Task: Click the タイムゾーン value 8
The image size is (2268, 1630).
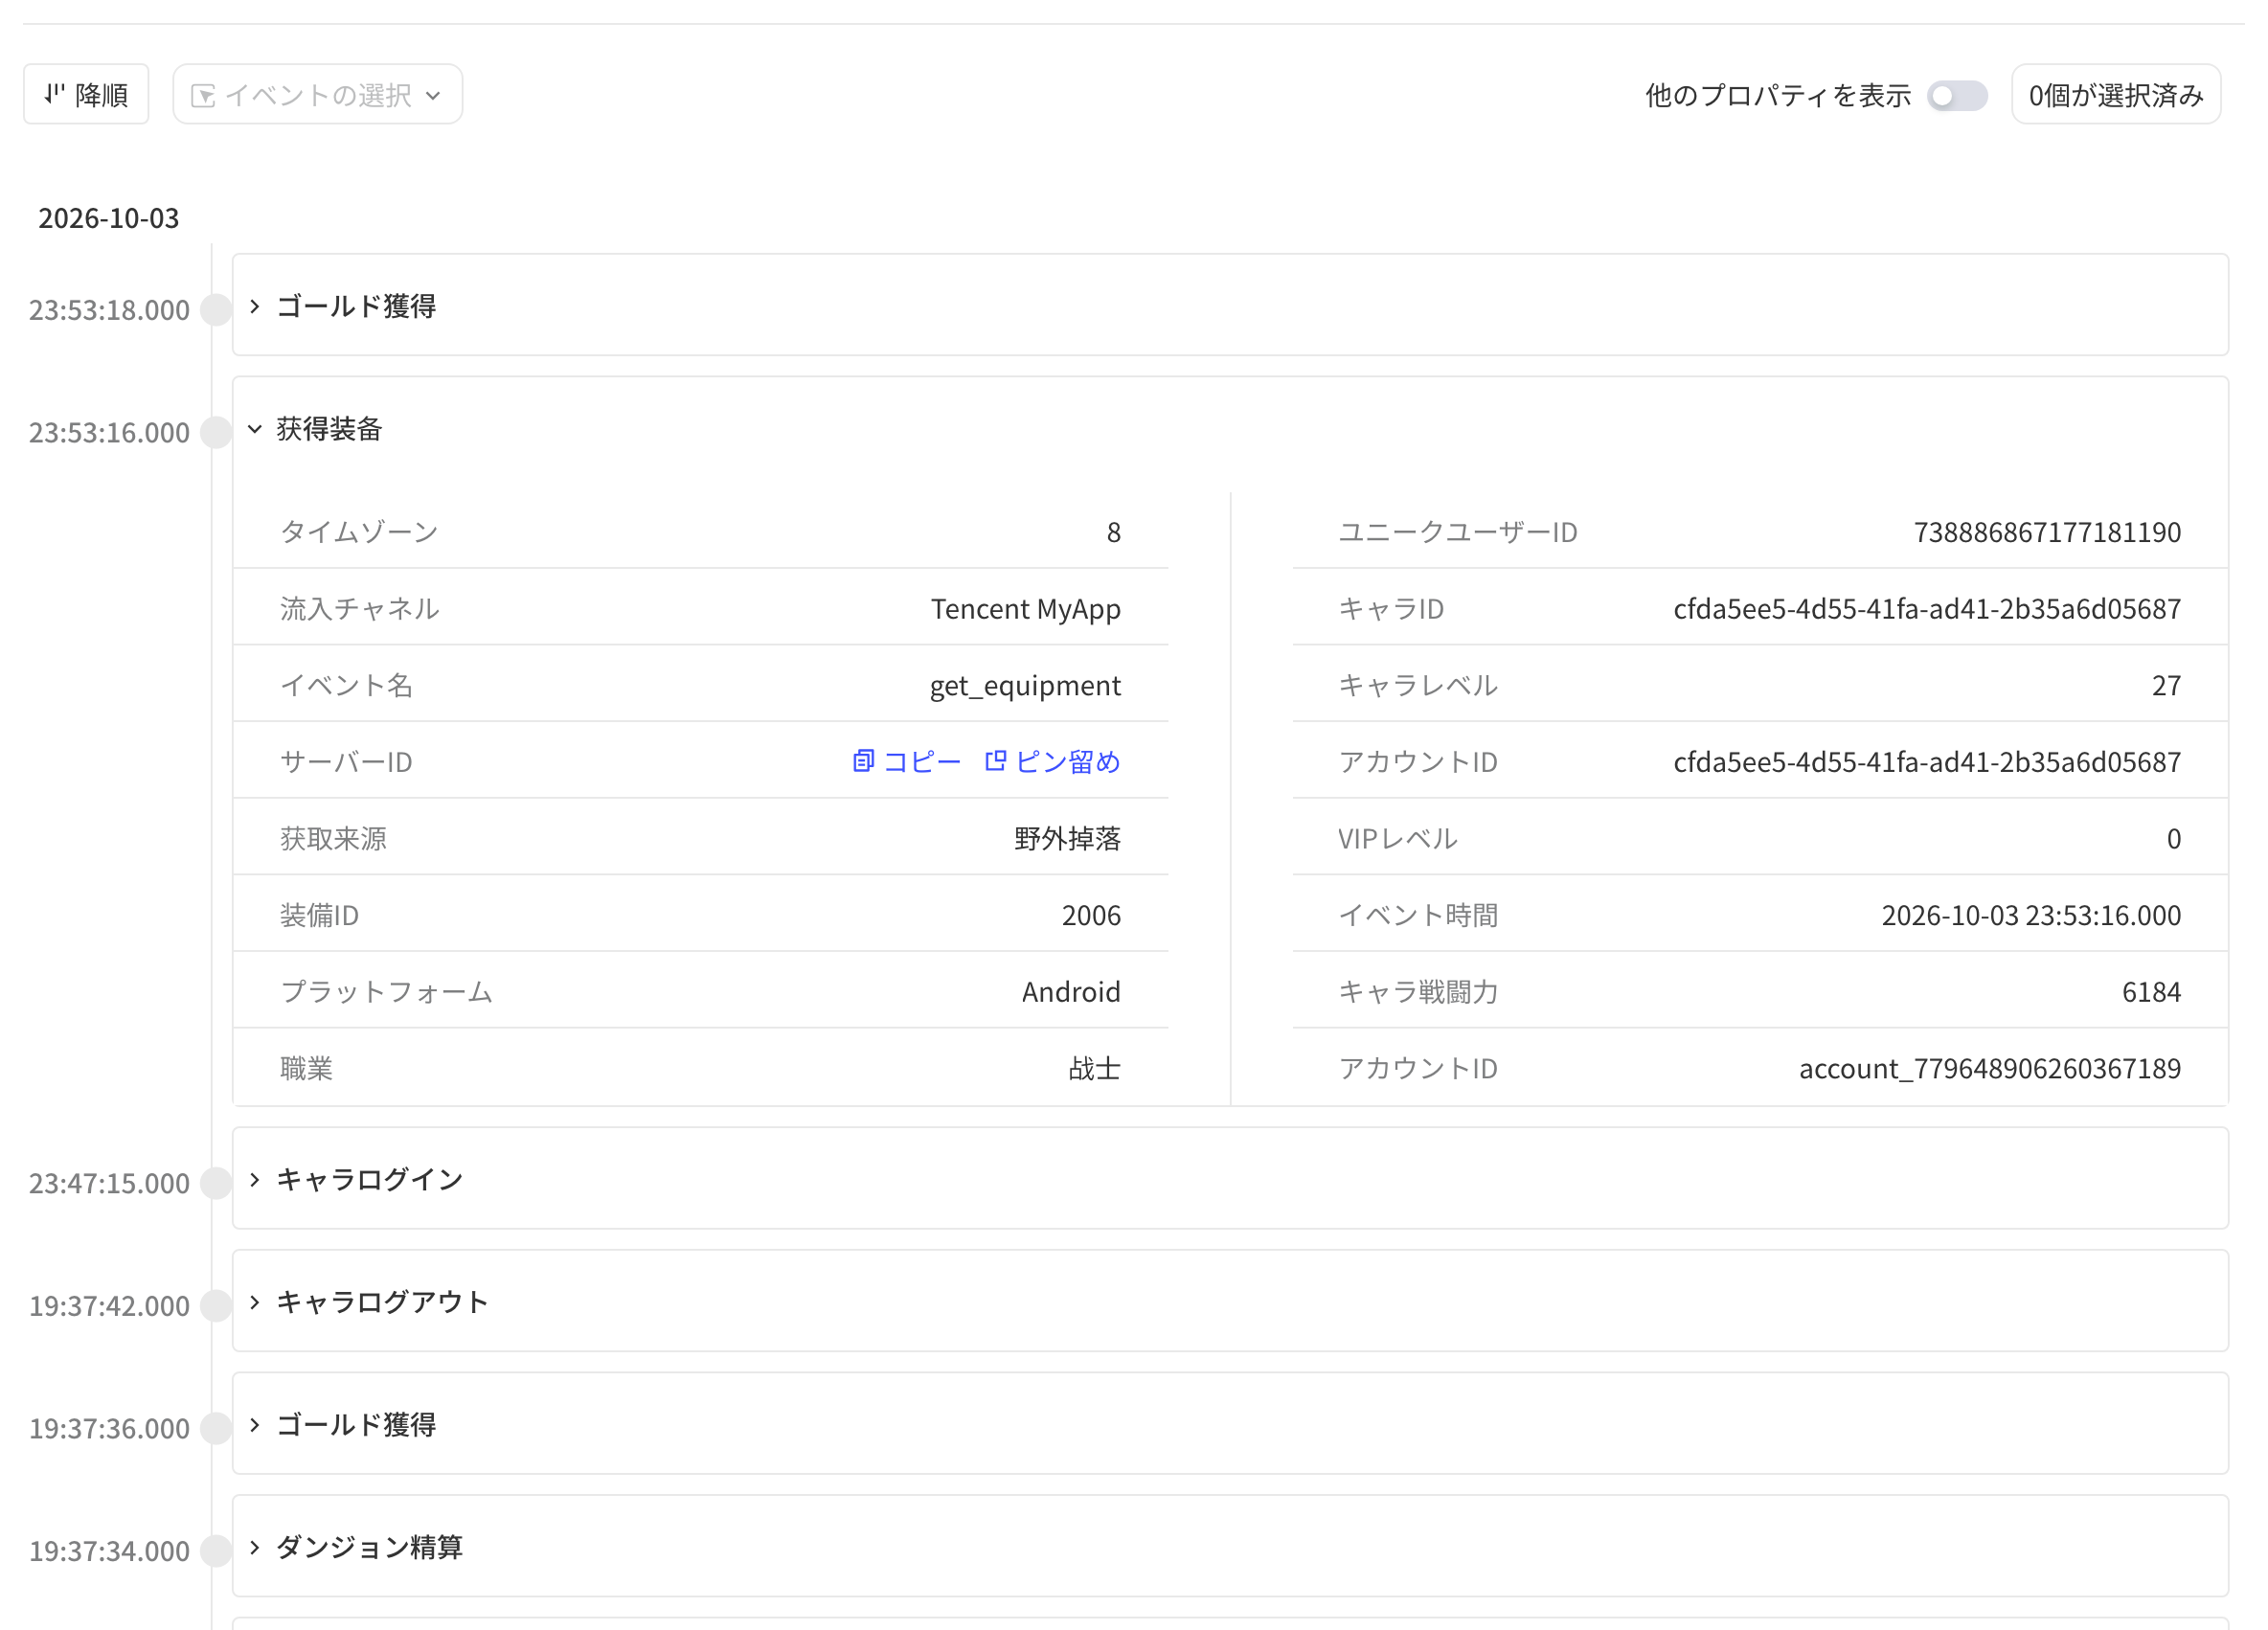Action: [1113, 532]
